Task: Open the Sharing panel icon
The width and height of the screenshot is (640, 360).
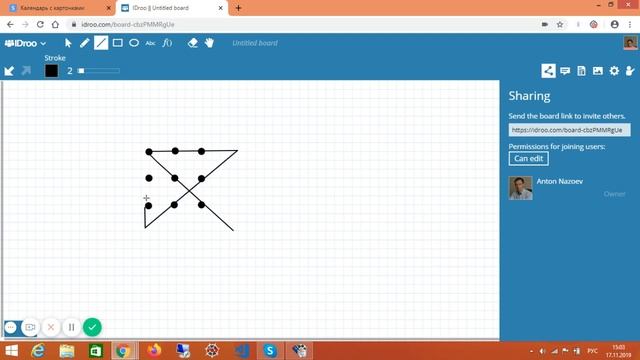Action: (x=548, y=71)
